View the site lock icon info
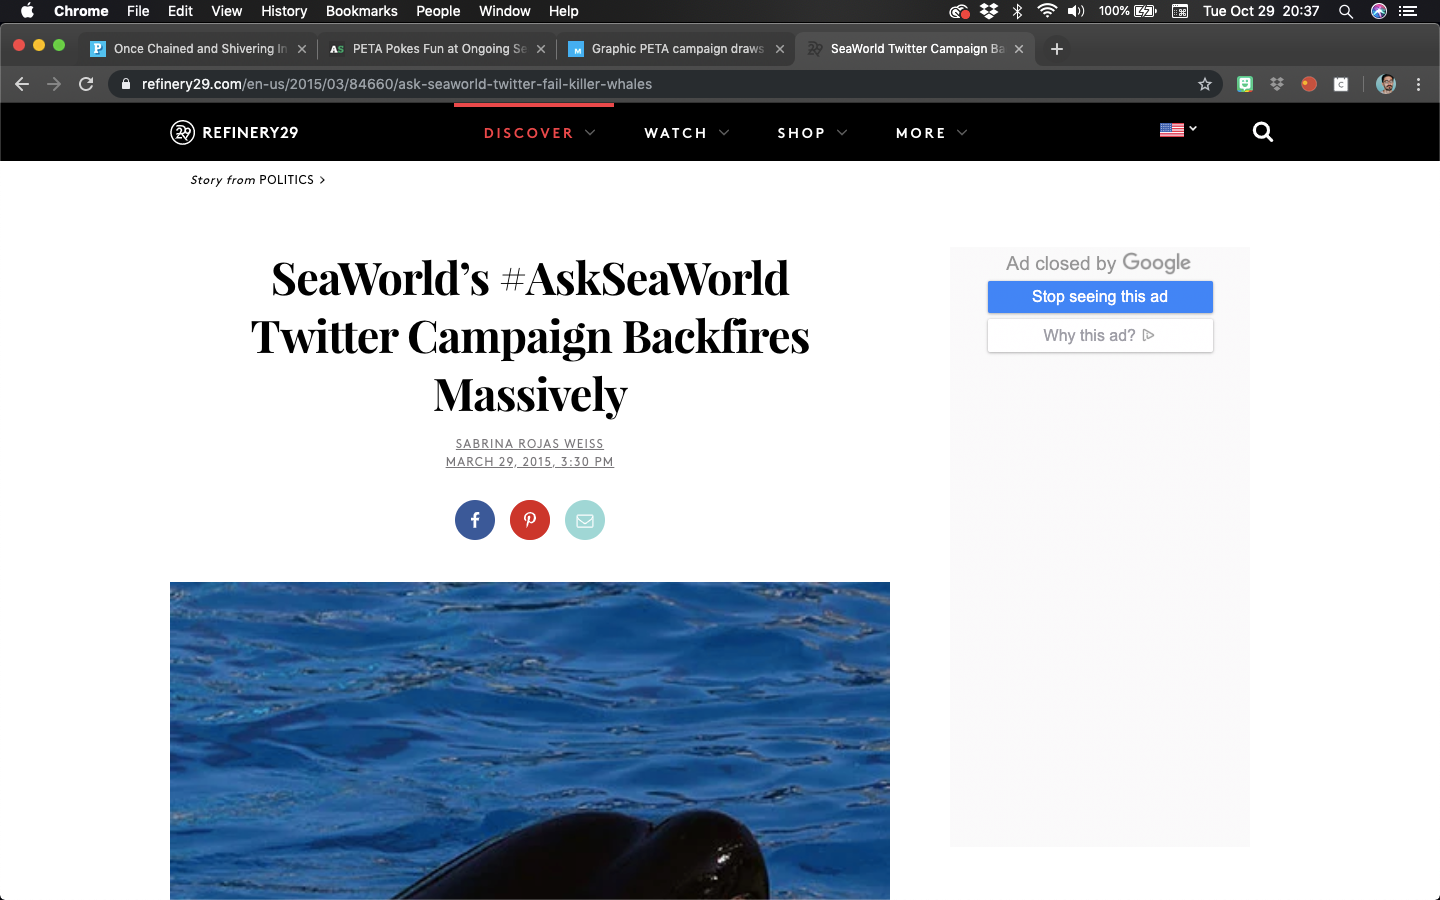Image resolution: width=1440 pixels, height=900 pixels. click(x=126, y=84)
